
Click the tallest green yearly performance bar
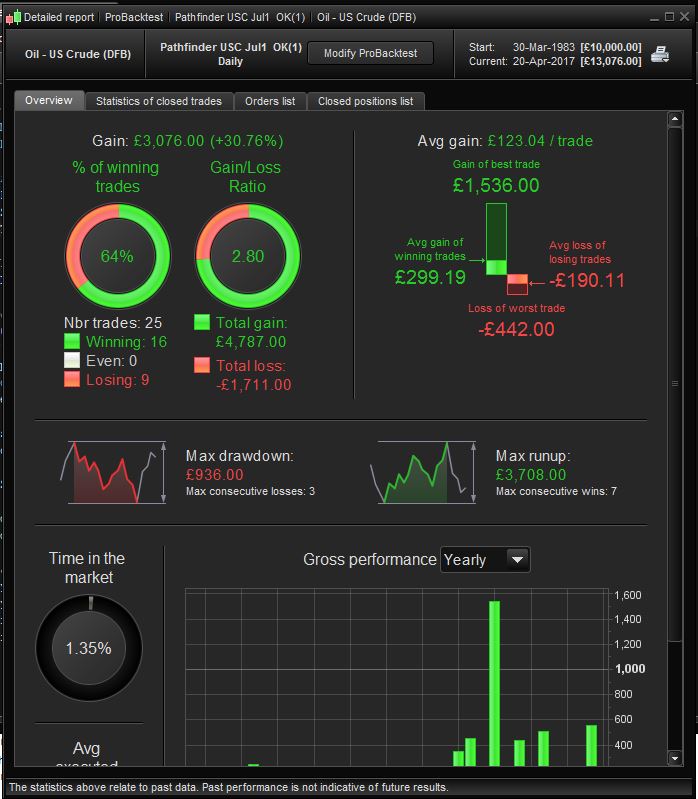pyautogui.click(x=494, y=683)
